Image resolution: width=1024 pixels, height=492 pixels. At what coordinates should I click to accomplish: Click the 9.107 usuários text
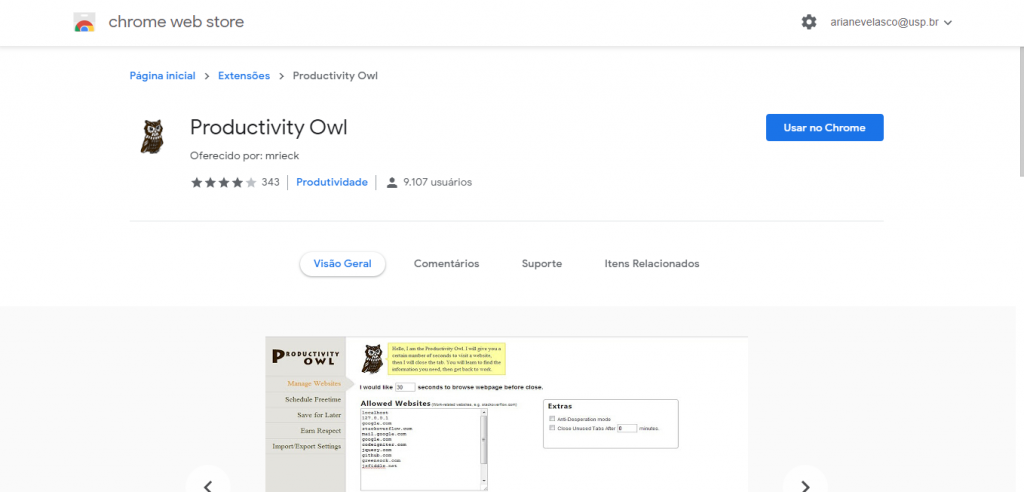pos(438,182)
